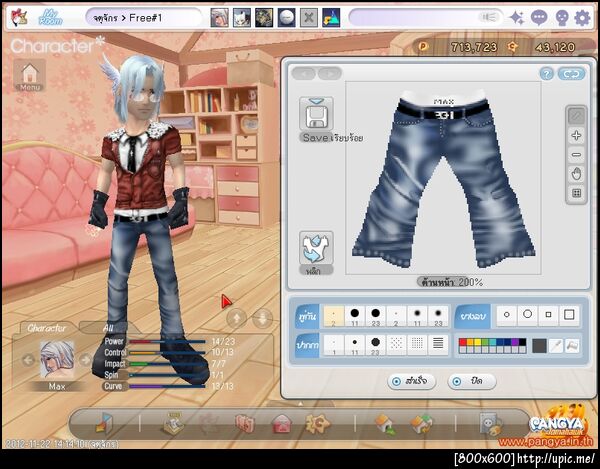600x469 pixels.
Task: Focus the top chat input field
Action: [426, 18]
